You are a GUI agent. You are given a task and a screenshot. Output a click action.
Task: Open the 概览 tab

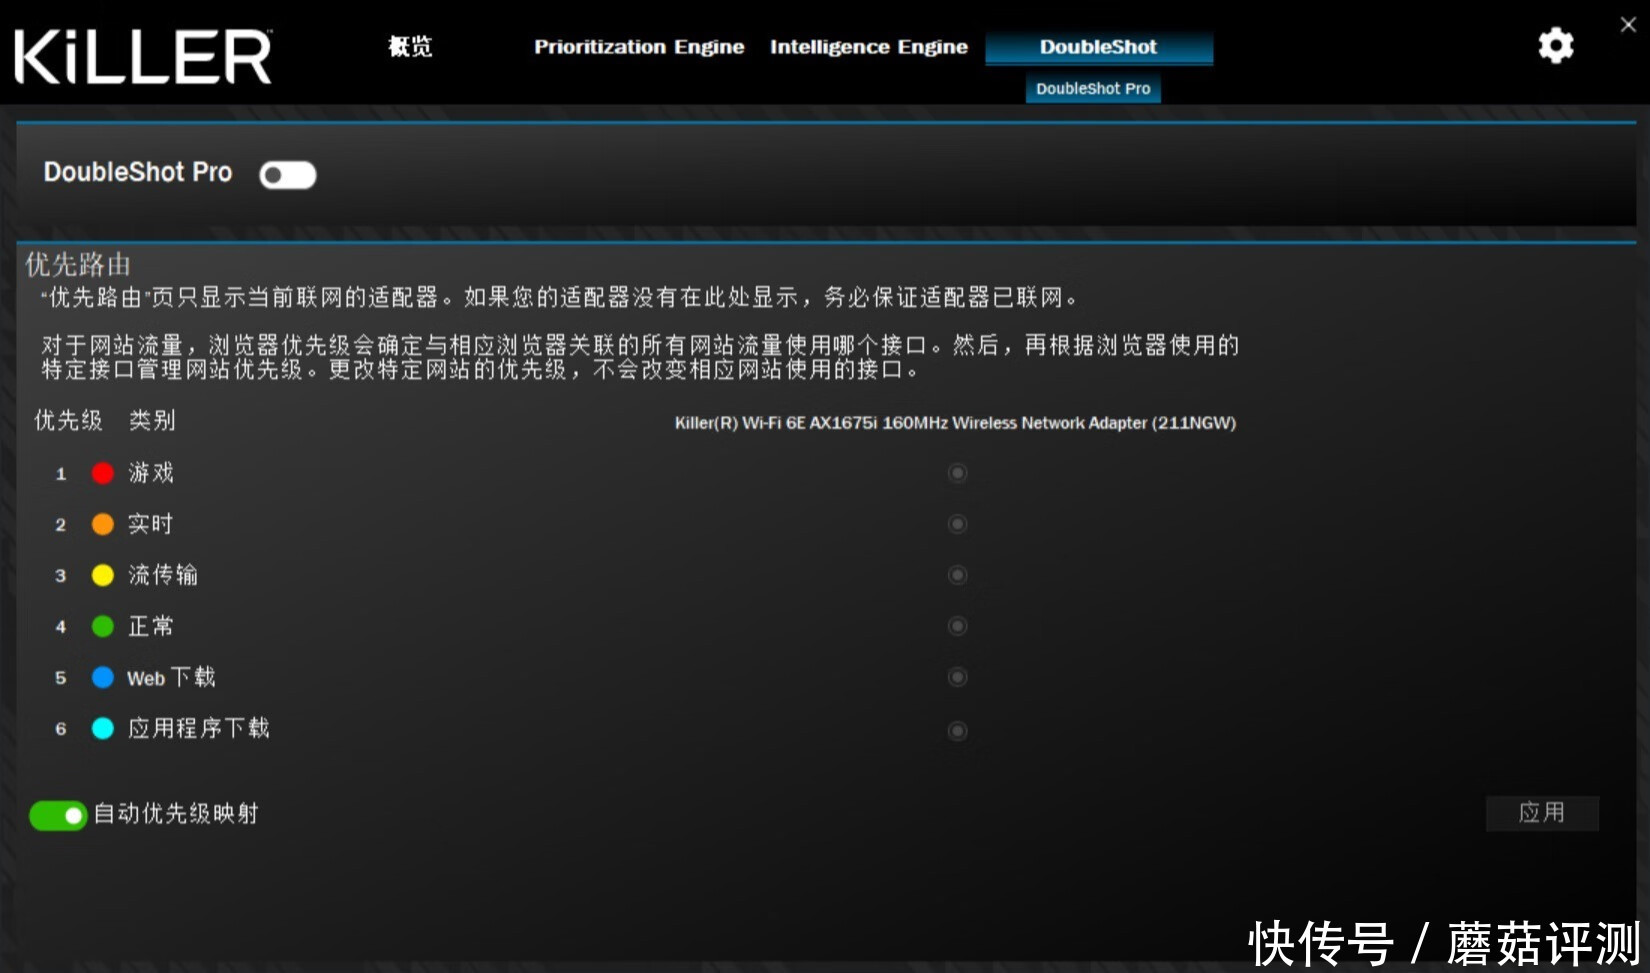410,47
